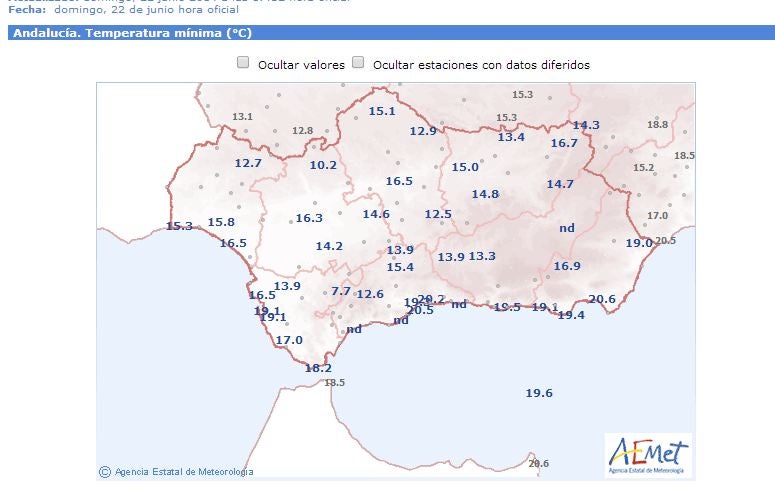Click the 14.3 station value
Screen dimensions: 775x488
coord(586,125)
